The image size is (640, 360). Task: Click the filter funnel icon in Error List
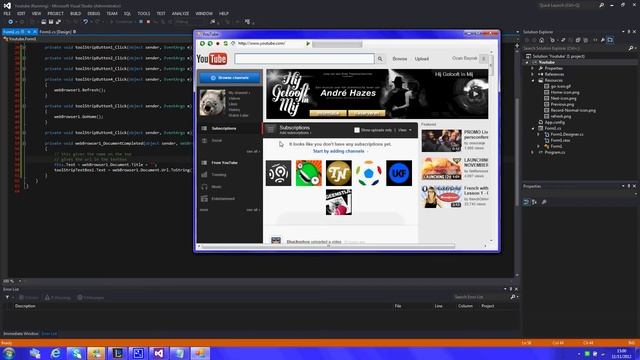7,298
